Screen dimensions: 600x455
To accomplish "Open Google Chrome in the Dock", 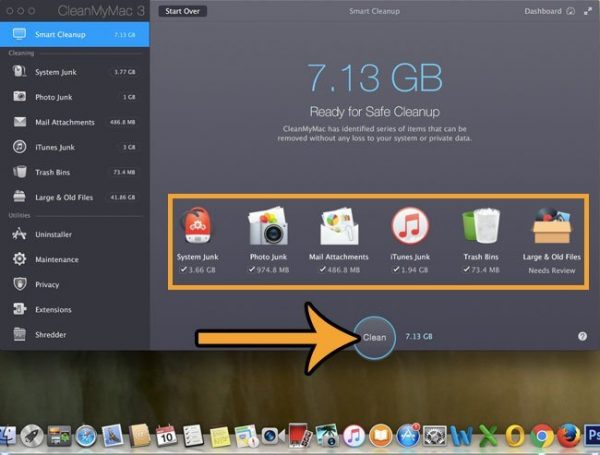I will [x=541, y=436].
